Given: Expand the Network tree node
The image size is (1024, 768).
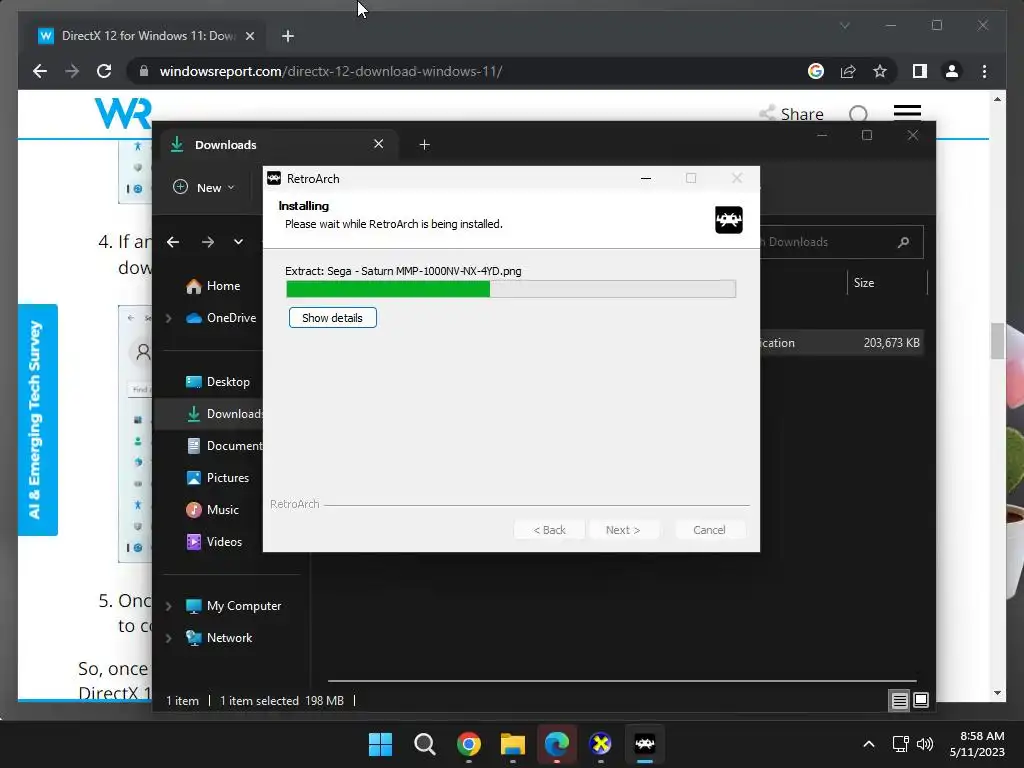Looking at the screenshot, I should 168,638.
